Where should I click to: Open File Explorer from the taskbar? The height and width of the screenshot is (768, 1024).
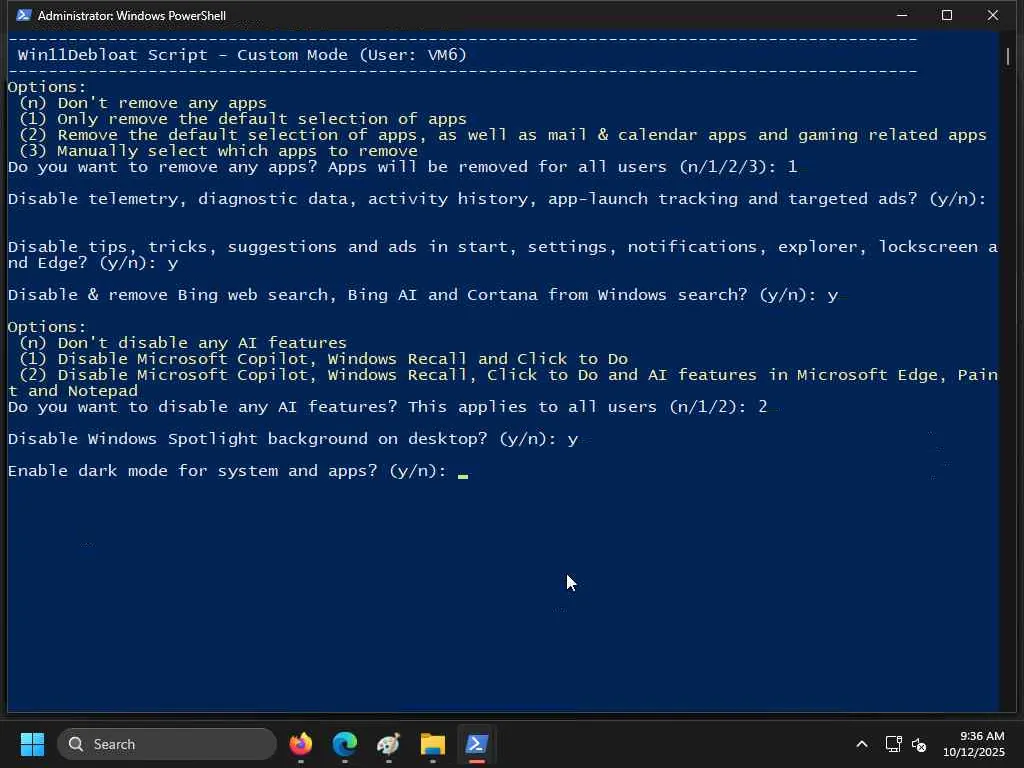point(432,744)
